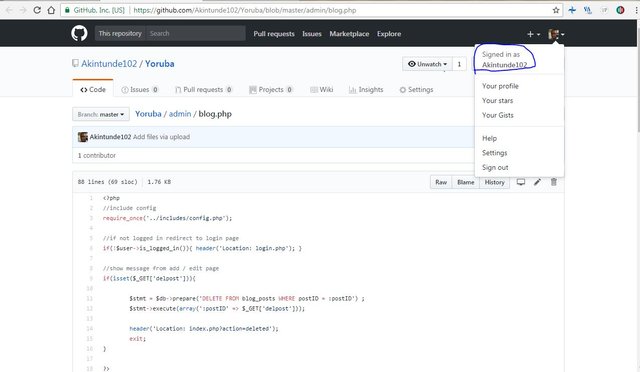This screenshot has width=640, height=372.
Task: Click the 1 contributor text
Action: (x=97, y=155)
